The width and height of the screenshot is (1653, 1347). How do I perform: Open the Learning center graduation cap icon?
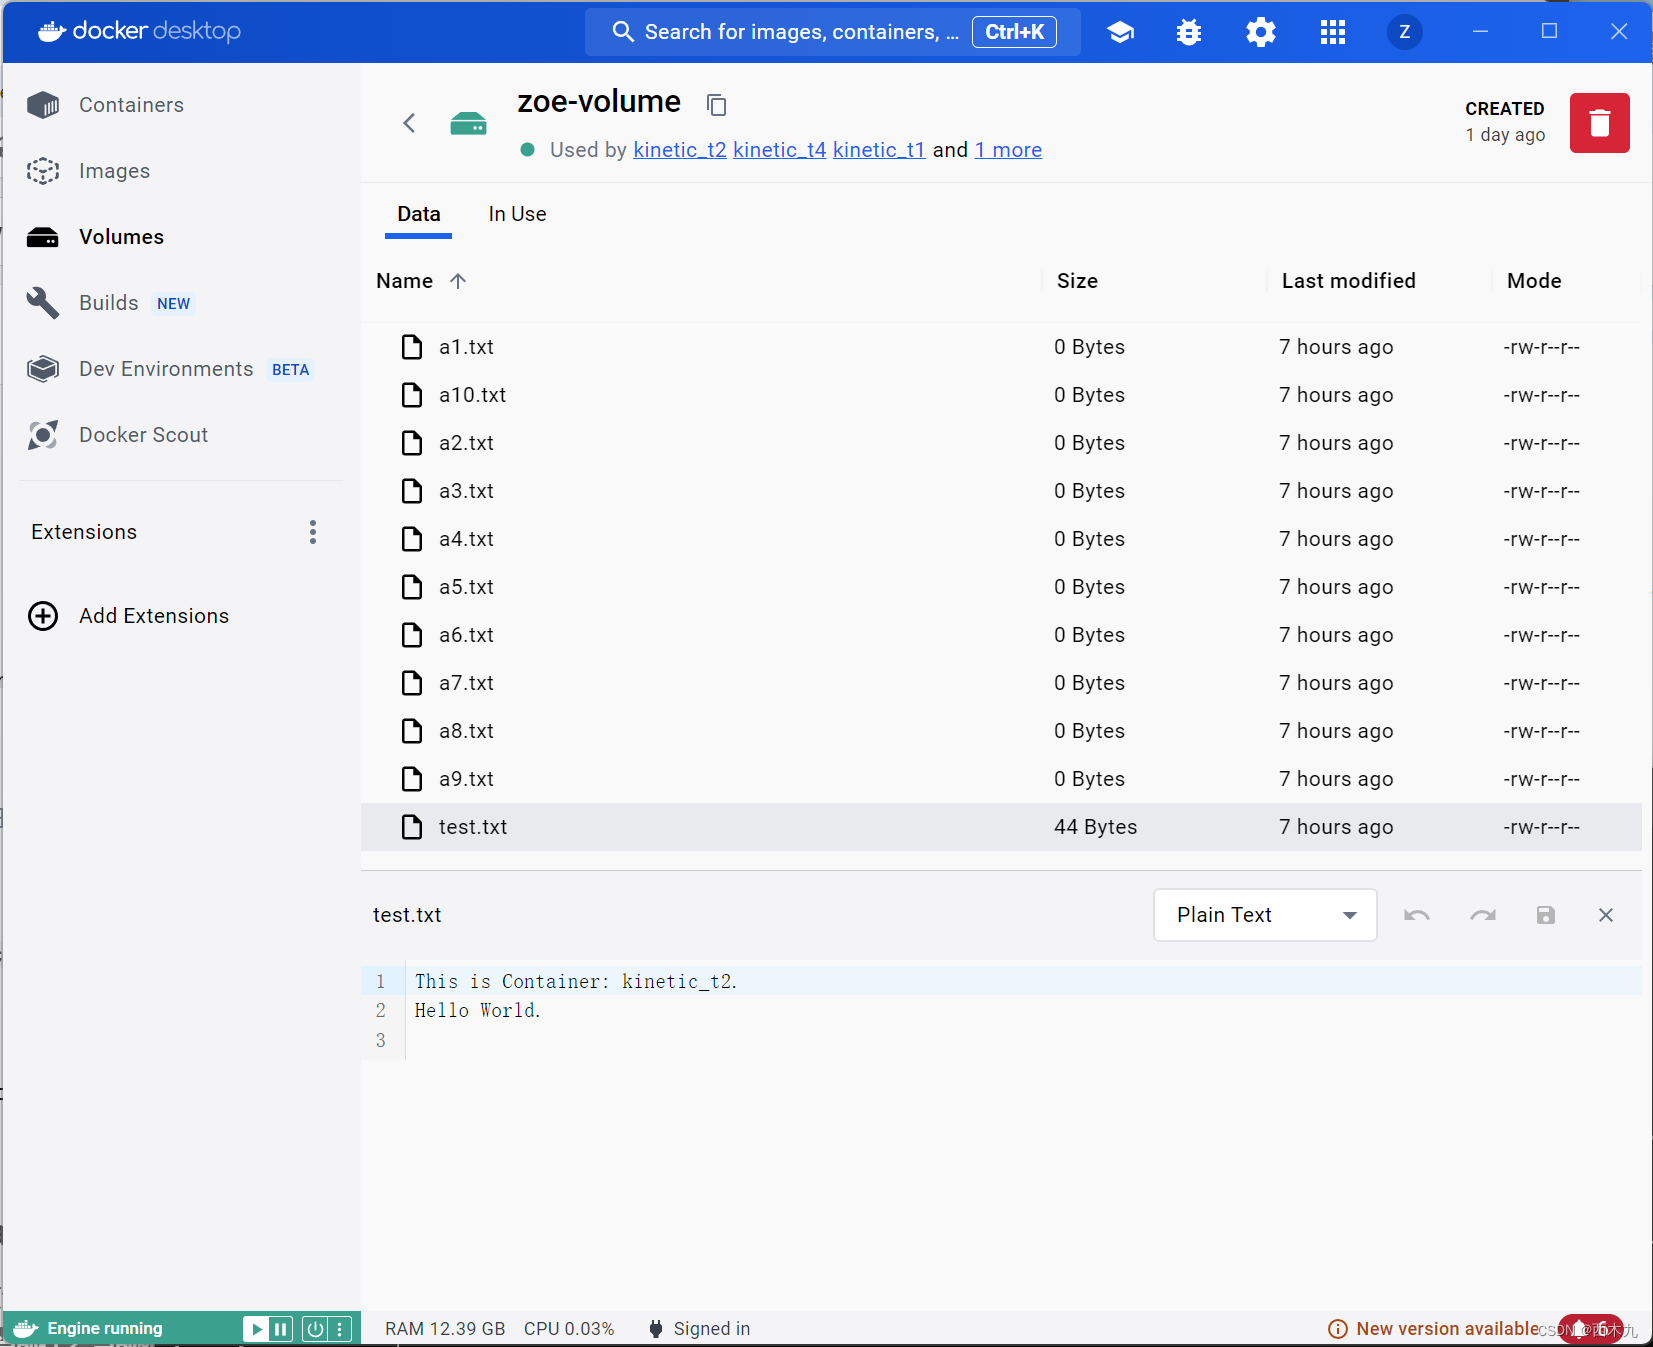1120,32
